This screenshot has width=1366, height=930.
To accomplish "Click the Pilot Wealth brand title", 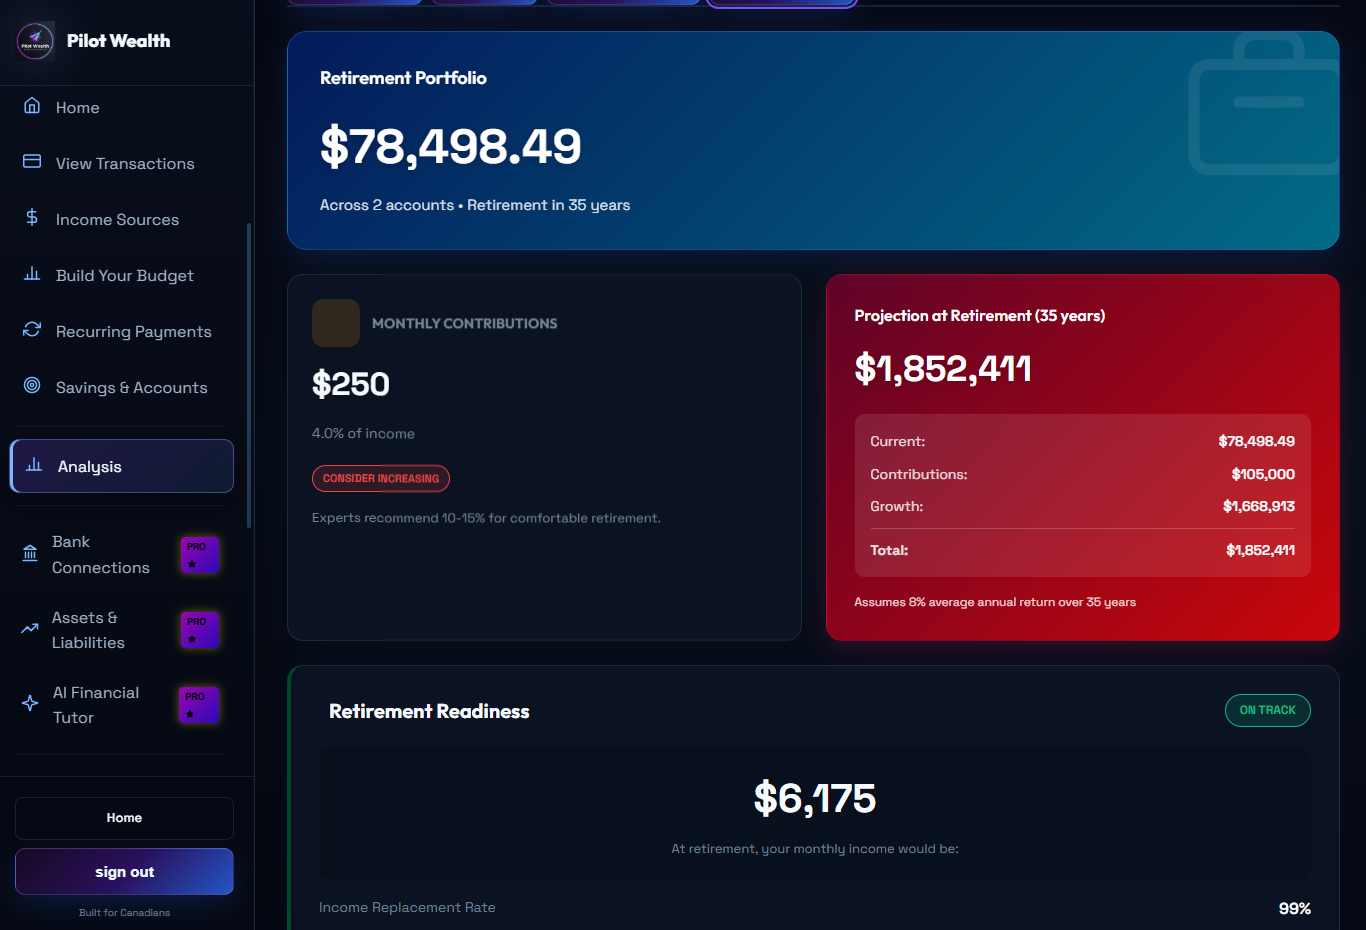I will point(118,41).
